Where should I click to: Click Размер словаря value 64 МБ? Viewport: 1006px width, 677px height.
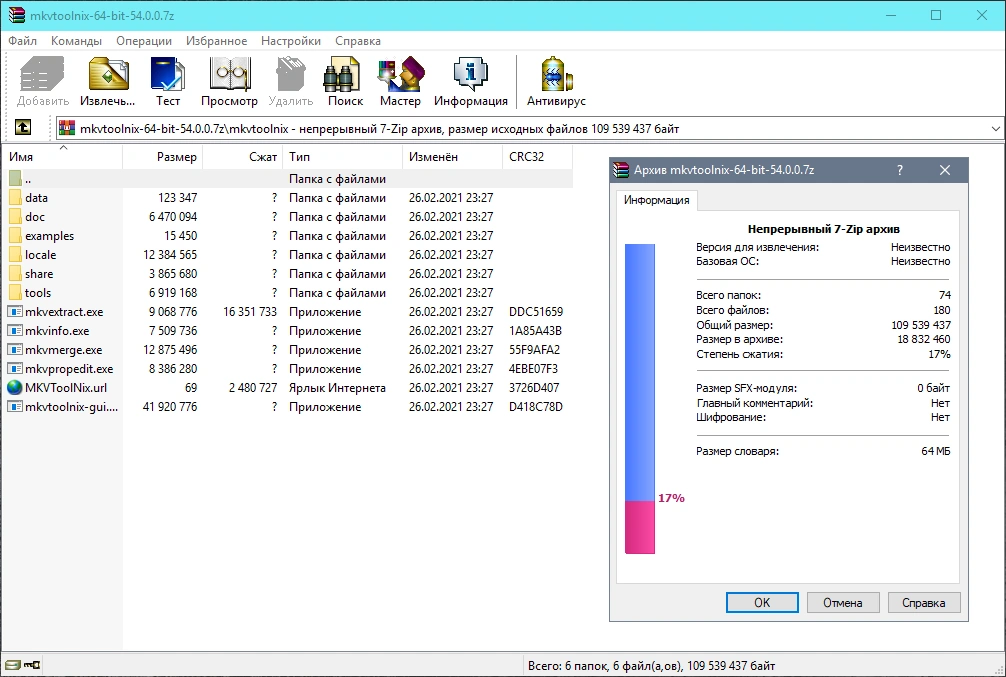[x=935, y=451]
